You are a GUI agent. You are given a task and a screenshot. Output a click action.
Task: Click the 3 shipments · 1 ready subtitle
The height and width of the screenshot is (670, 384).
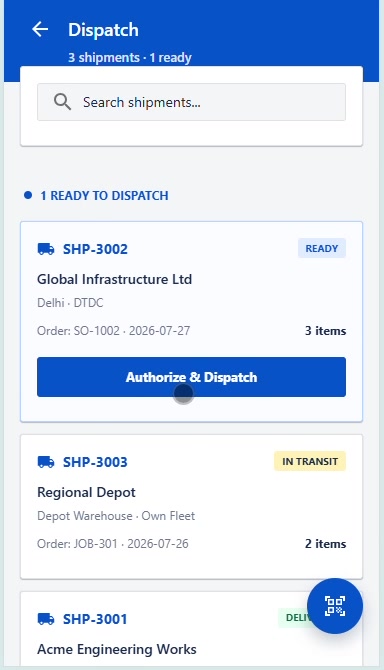pos(130,58)
